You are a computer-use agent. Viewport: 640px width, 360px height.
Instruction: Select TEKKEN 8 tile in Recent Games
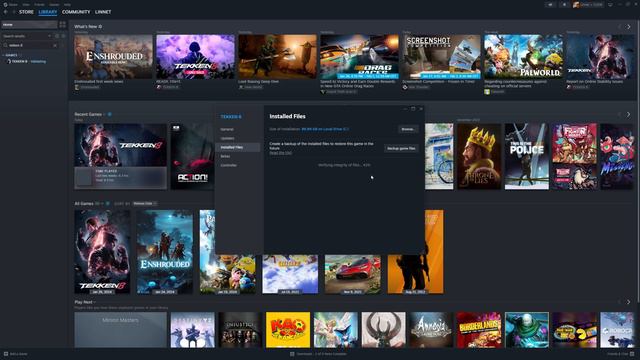(120, 156)
